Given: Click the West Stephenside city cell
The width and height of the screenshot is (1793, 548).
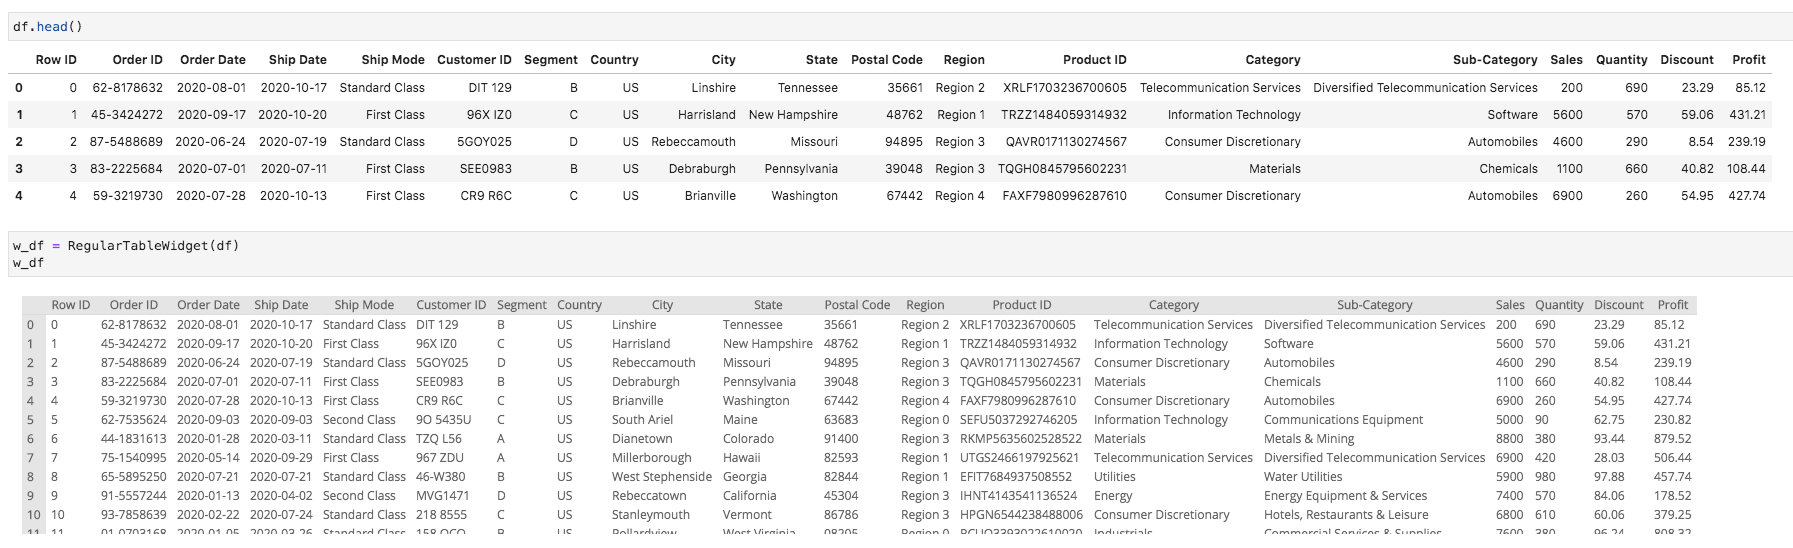Looking at the screenshot, I should pos(661,477).
